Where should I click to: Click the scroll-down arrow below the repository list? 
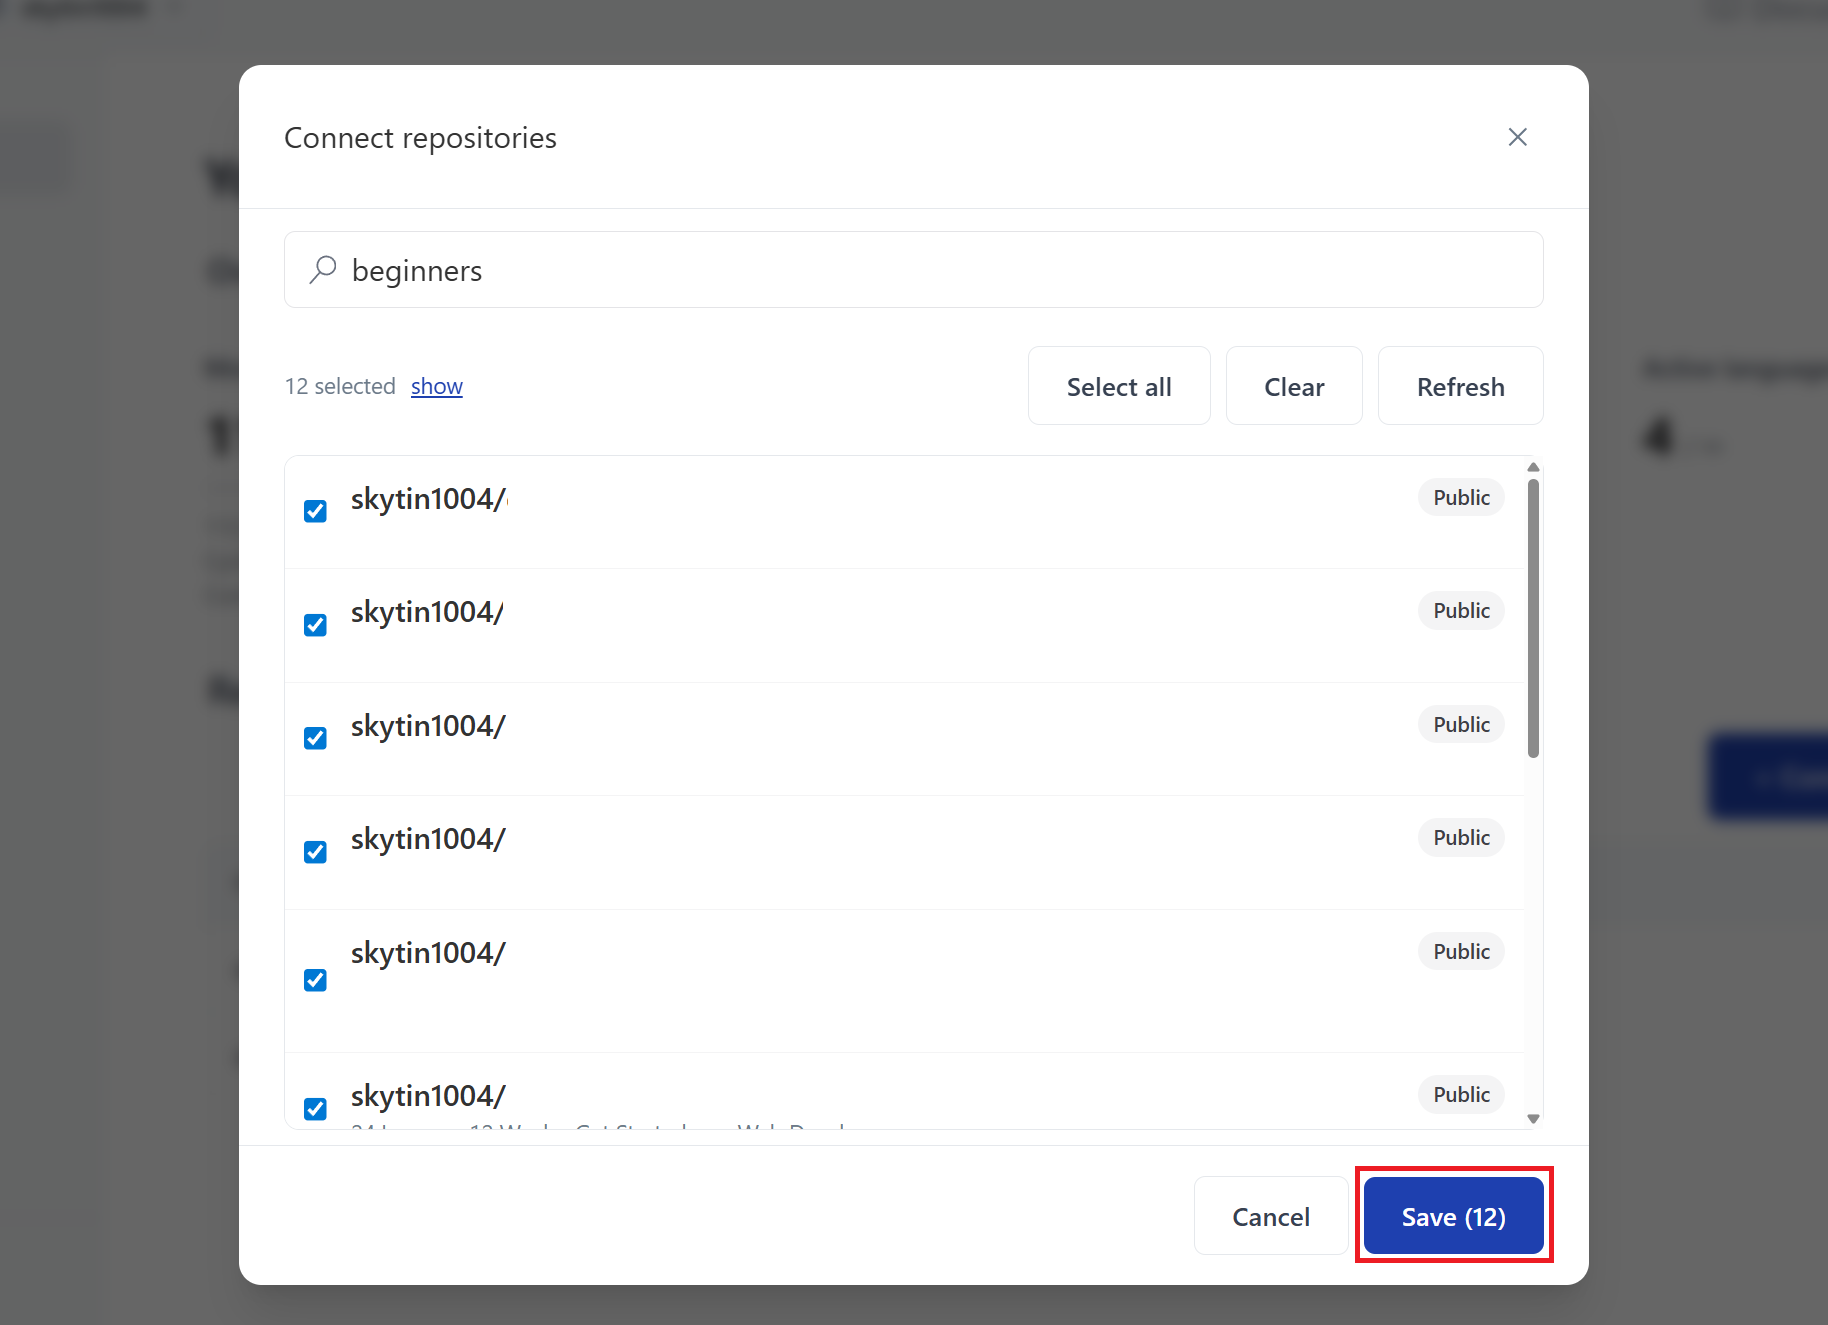pyautogui.click(x=1532, y=1118)
